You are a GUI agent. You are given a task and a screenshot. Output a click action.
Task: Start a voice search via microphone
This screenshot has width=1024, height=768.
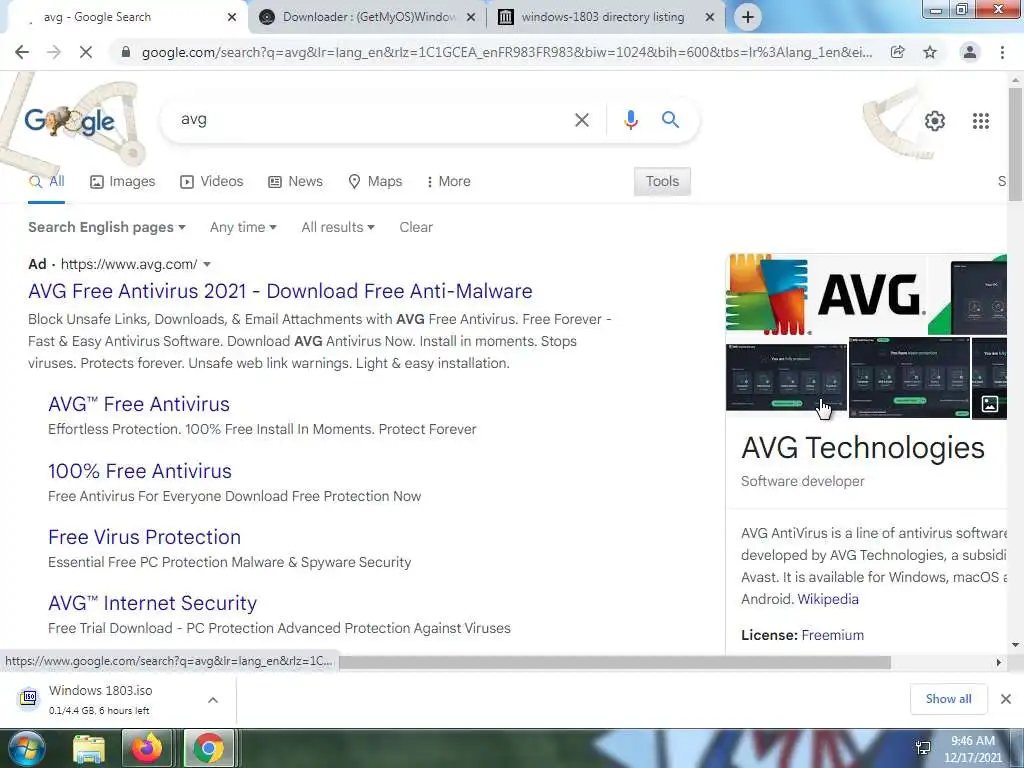click(x=630, y=120)
